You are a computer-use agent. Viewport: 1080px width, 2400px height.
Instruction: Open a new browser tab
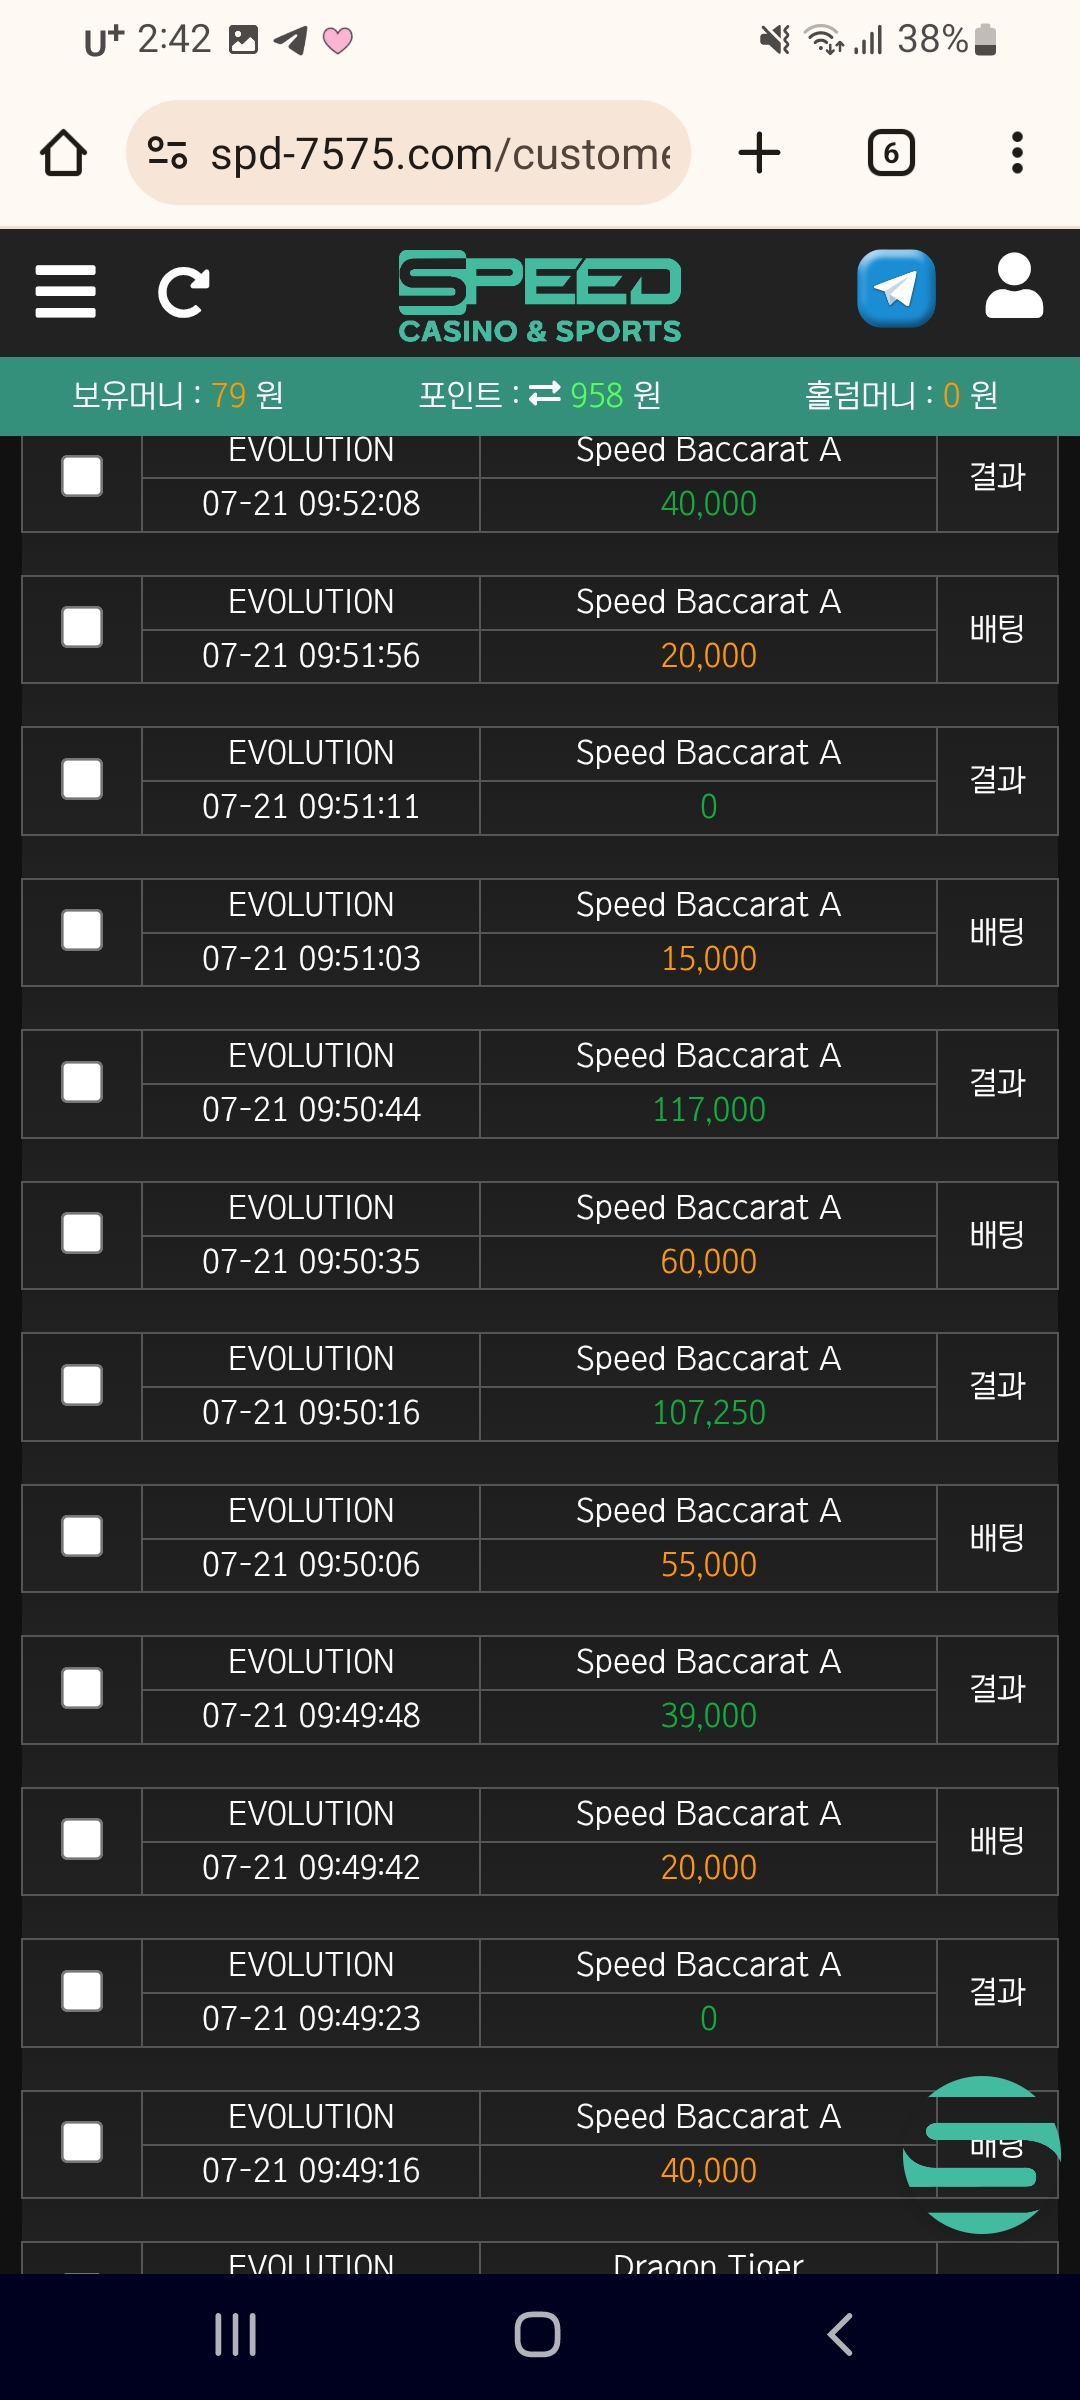coord(759,153)
